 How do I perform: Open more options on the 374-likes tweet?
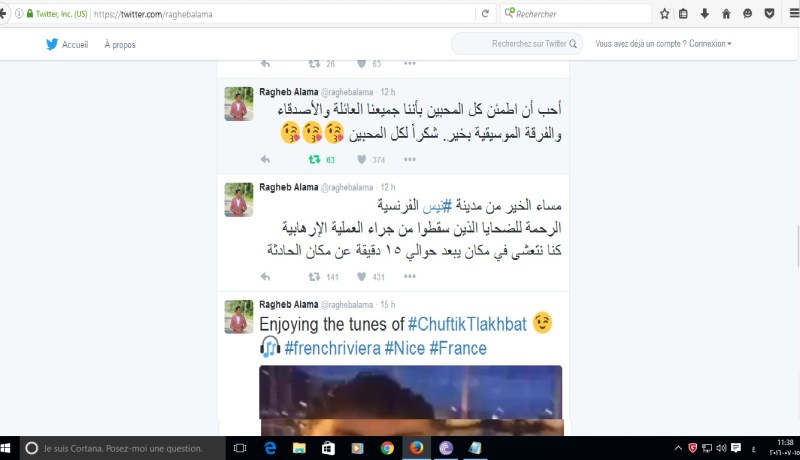point(410,160)
